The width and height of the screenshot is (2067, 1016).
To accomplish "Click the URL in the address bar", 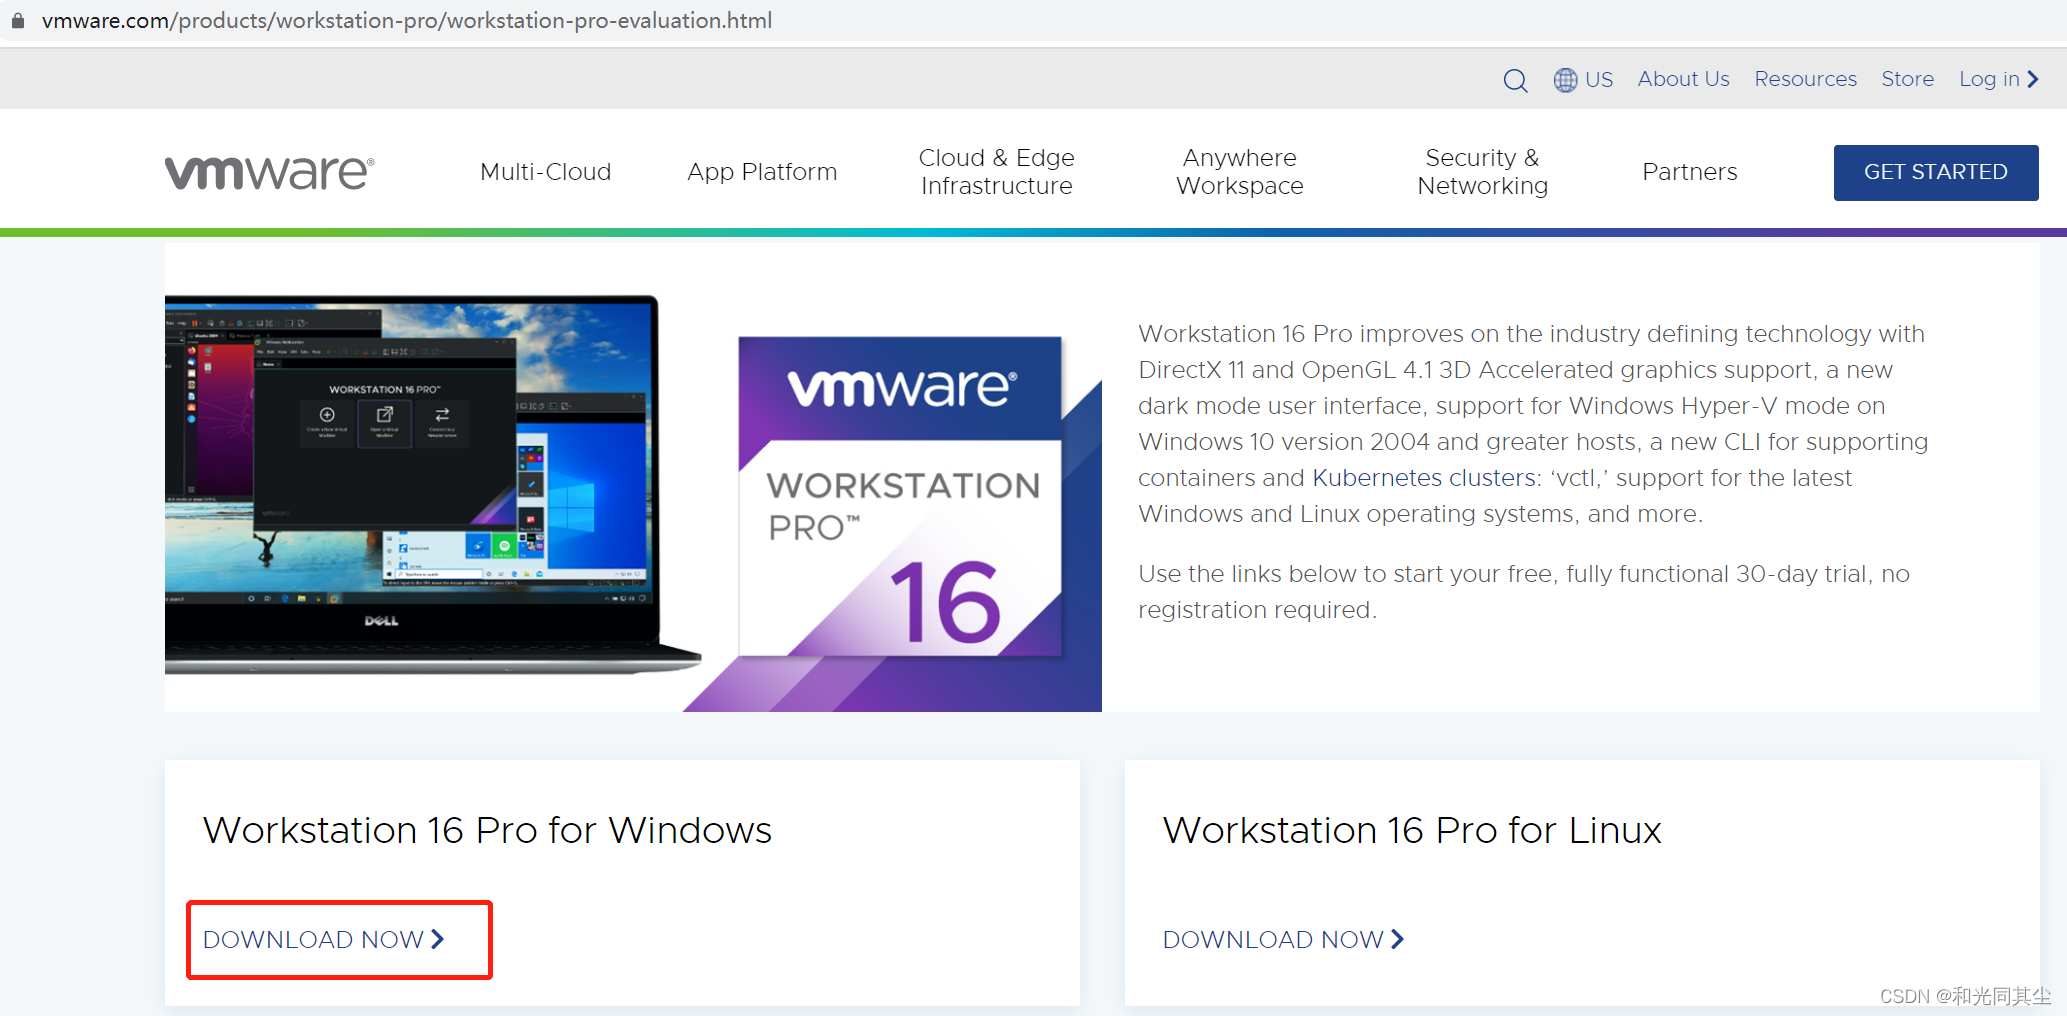I will click(x=407, y=20).
